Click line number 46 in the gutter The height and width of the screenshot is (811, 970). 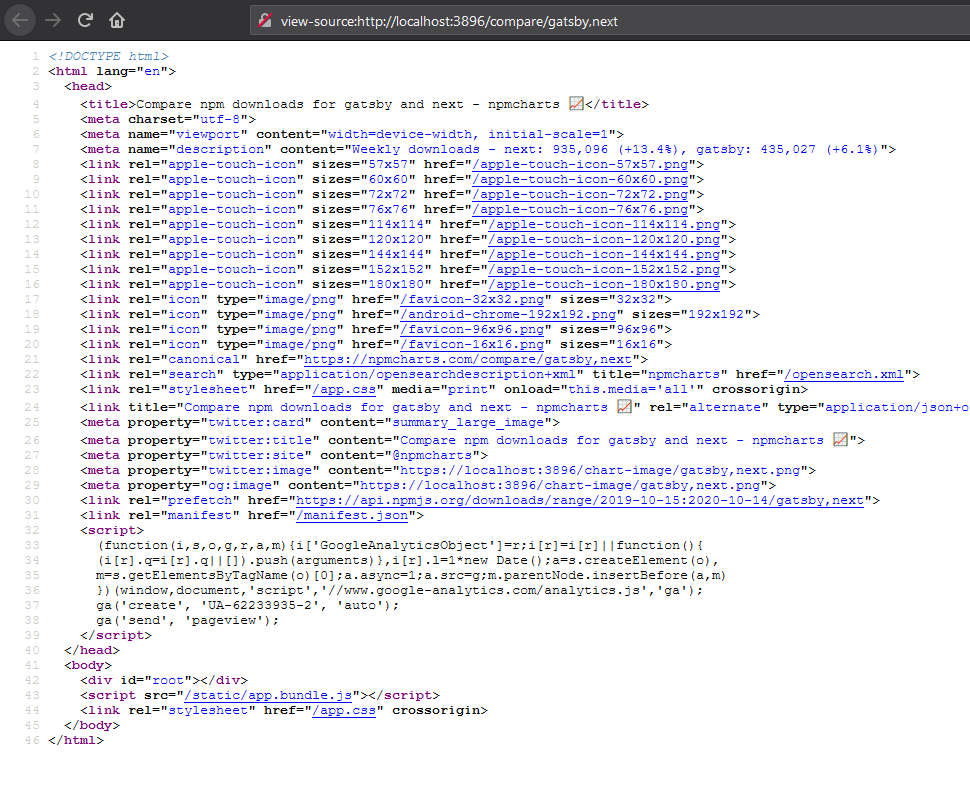pyautogui.click(x=32, y=740)
